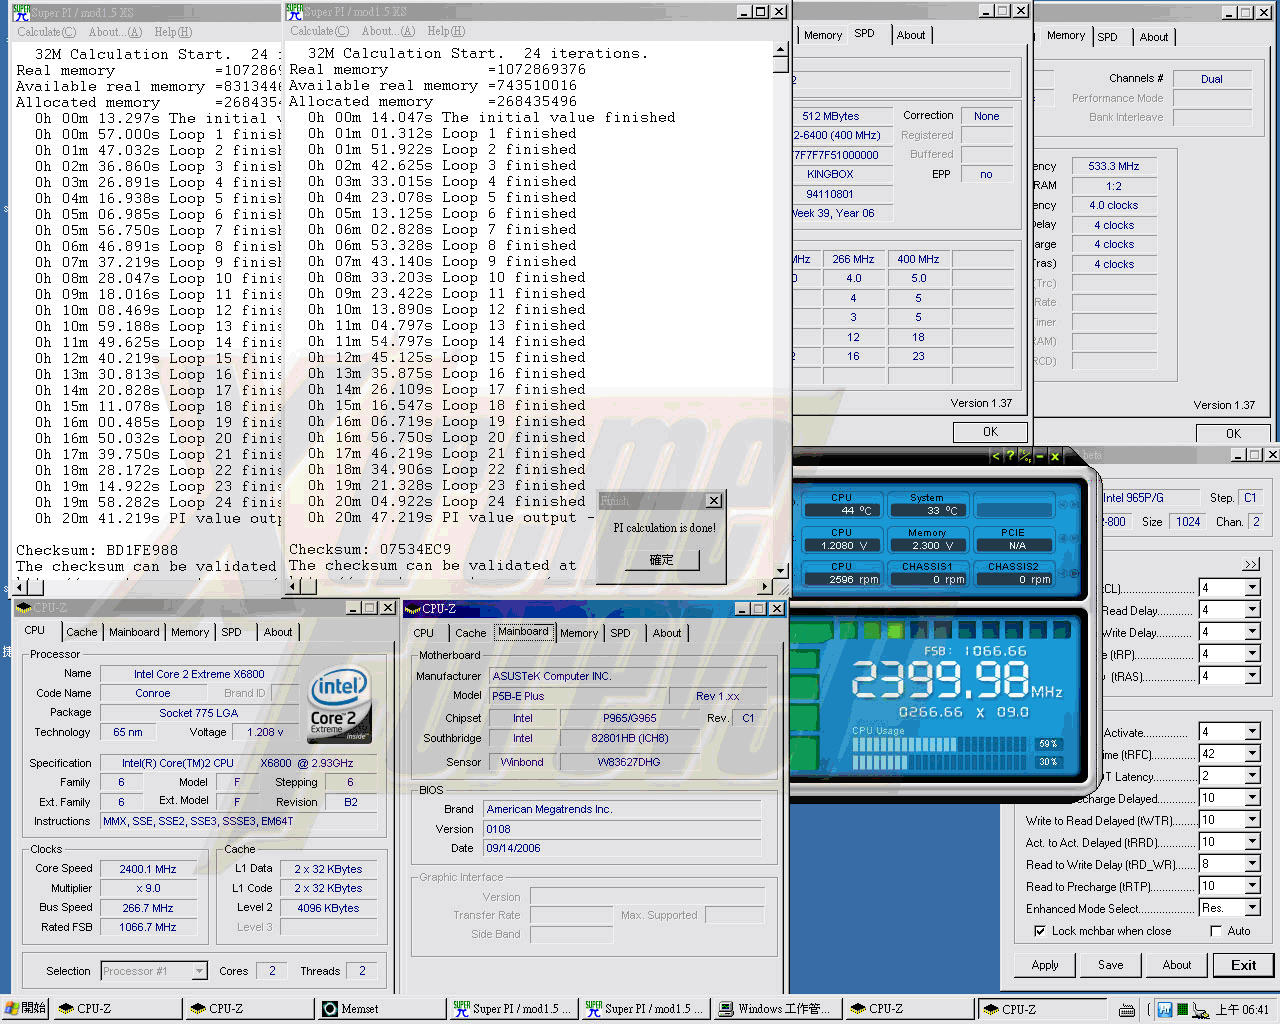Screen dimensions: 1280x1024
Task: Click the green '-' minimize icon on PC Probe widget
Action: pyautogui.click(x=1040, y=456)
